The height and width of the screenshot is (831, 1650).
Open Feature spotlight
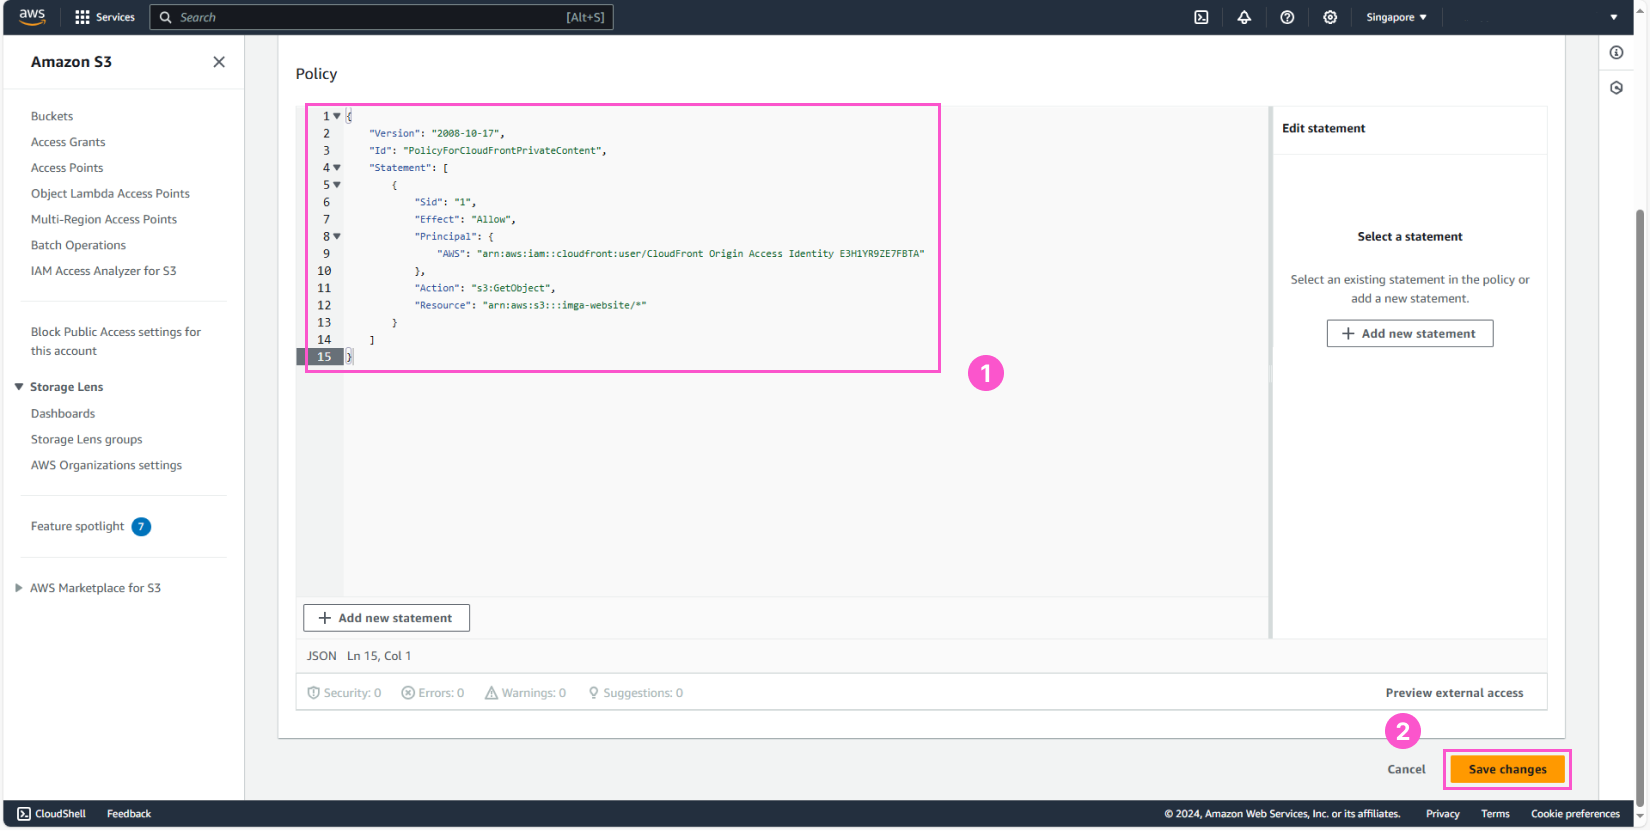pos(78,527)
